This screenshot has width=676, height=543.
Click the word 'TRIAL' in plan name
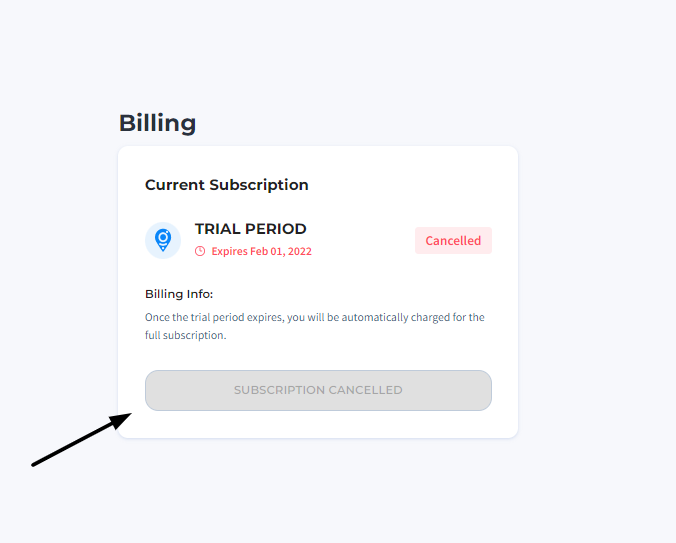[217, 229]
